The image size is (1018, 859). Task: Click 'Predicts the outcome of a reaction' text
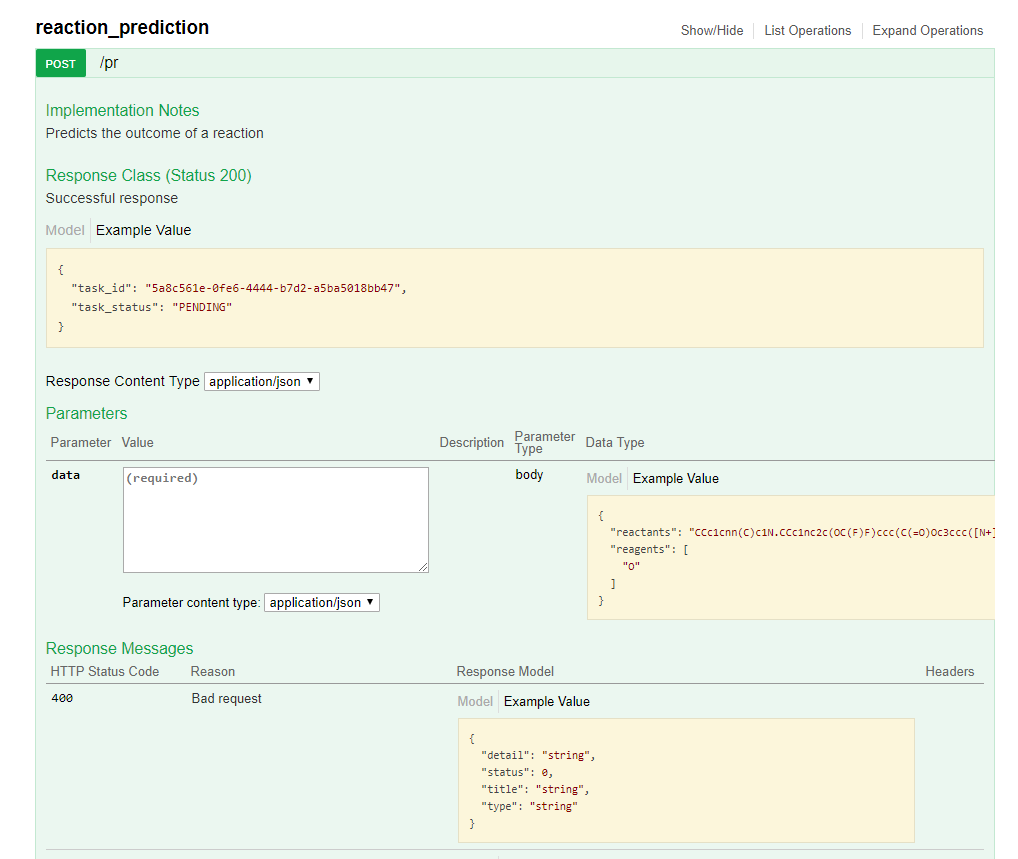[x=155, y=133]
